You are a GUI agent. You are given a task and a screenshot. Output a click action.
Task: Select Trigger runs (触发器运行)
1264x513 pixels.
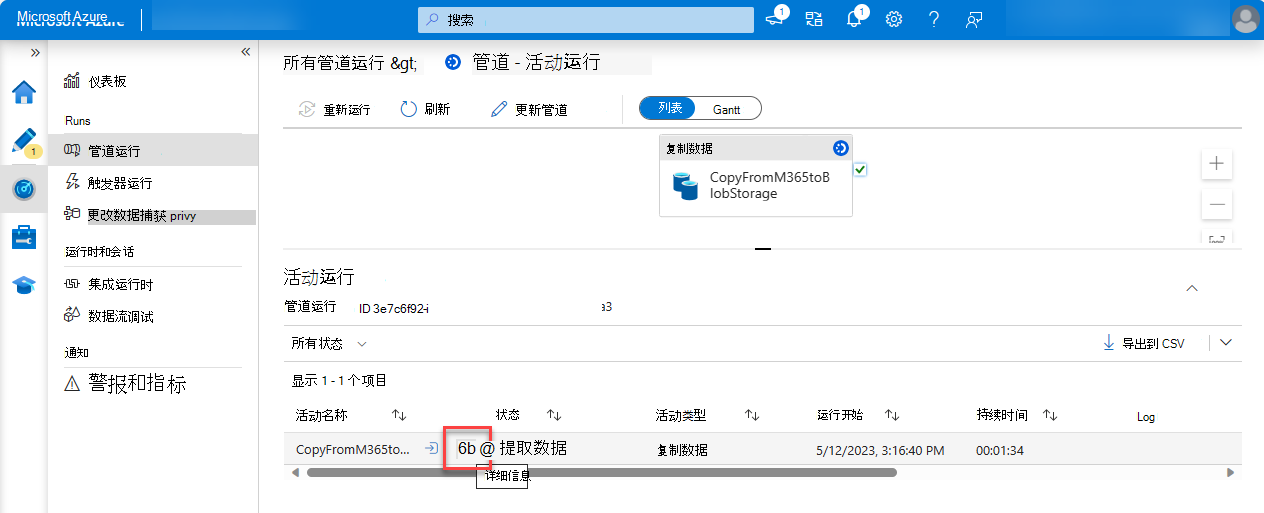click(108, 183)
